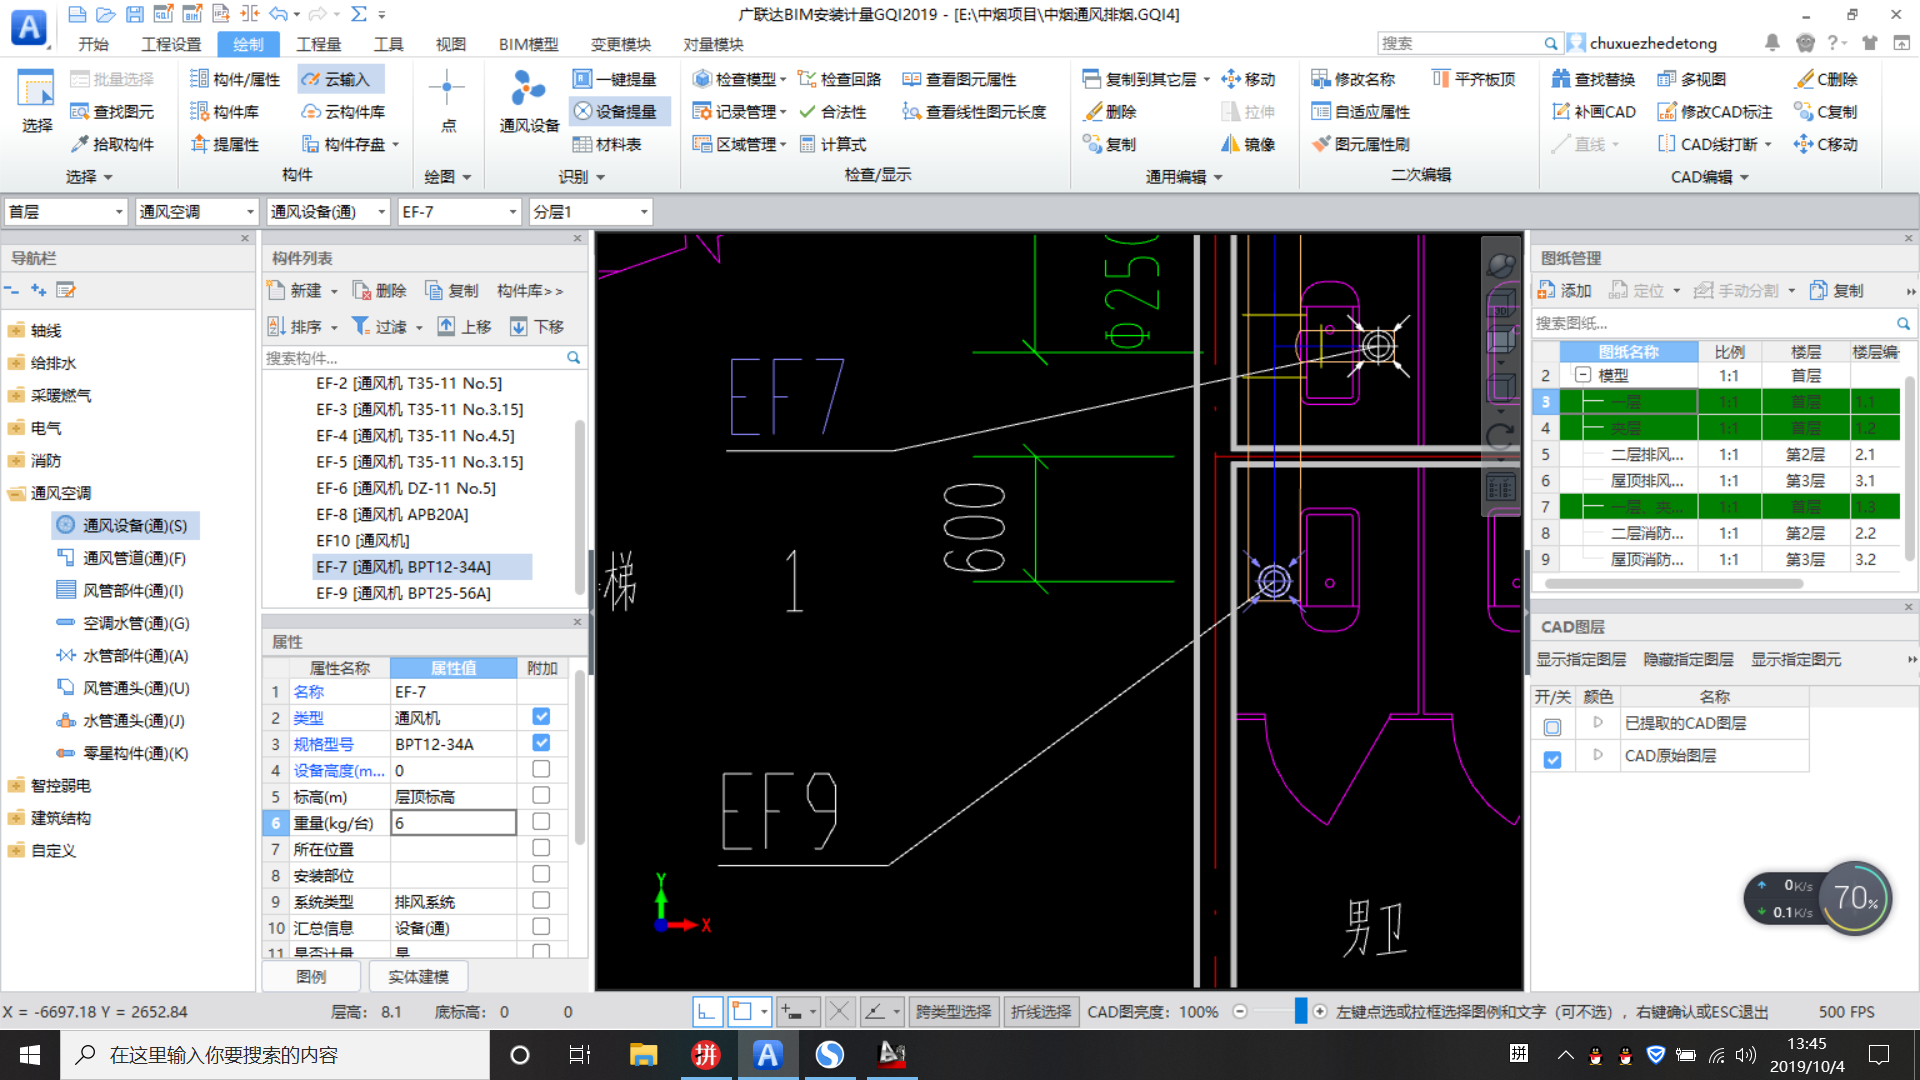Click 上移 move up in component list

pyautogui.click(x=464, y=326)
